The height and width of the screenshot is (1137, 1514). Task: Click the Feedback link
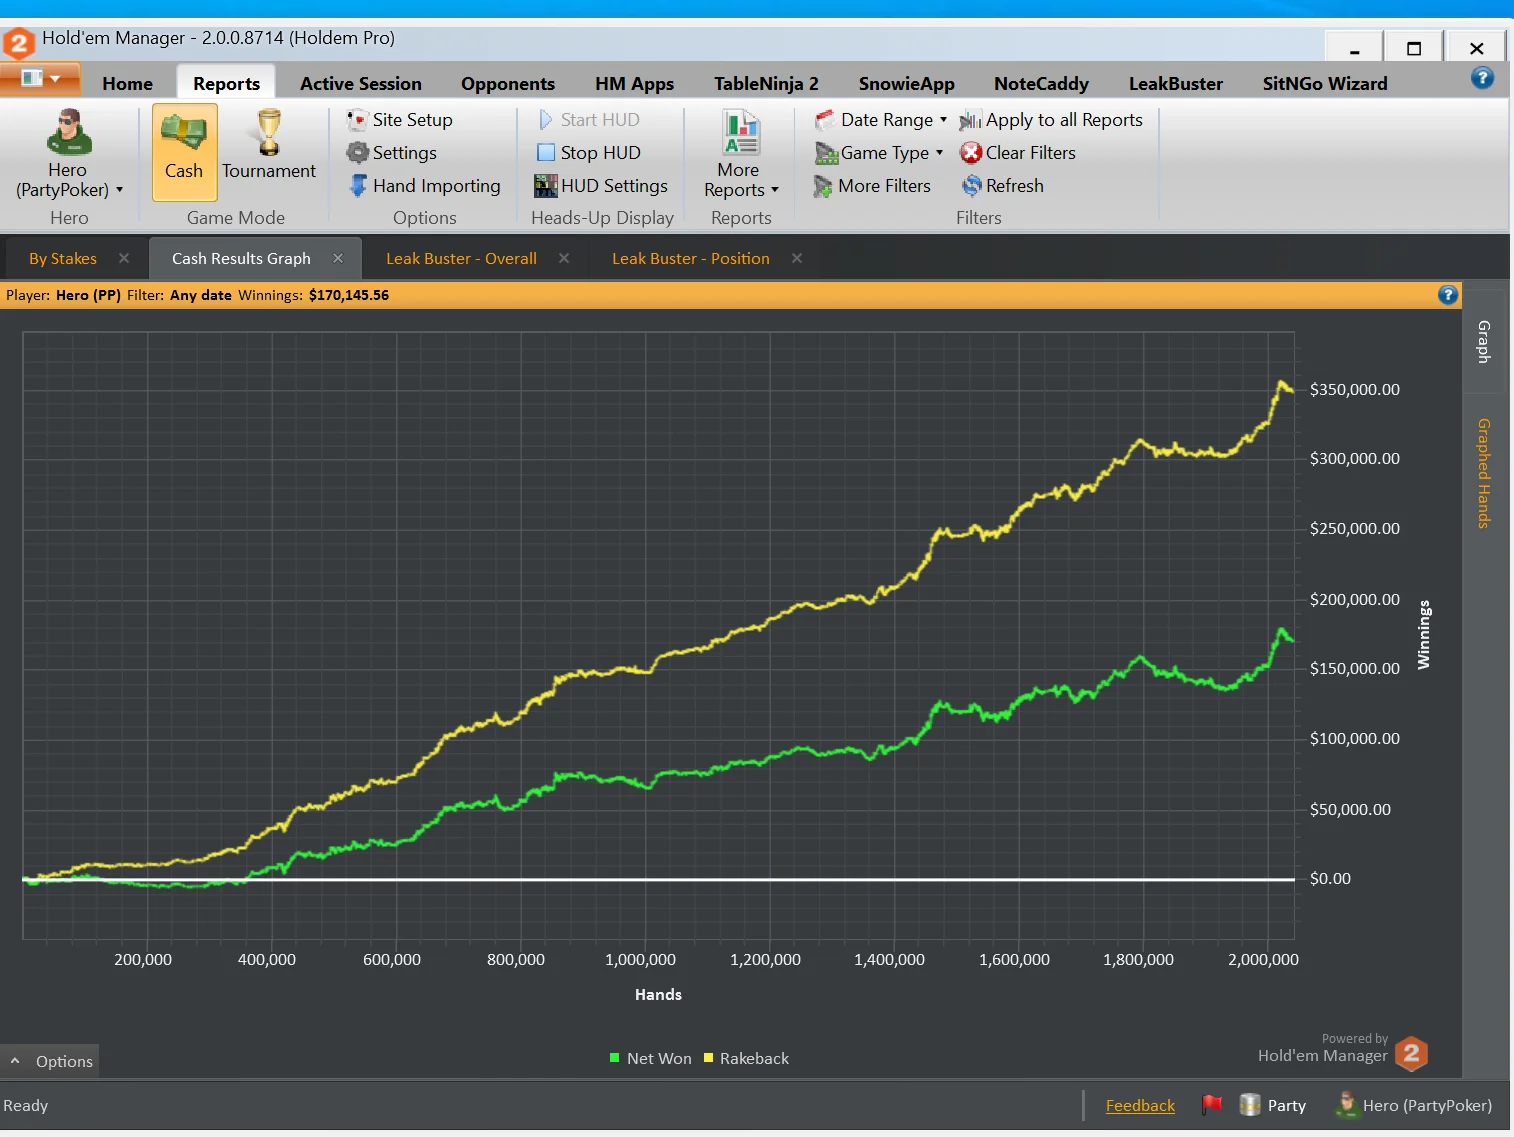point(1140,1105)
